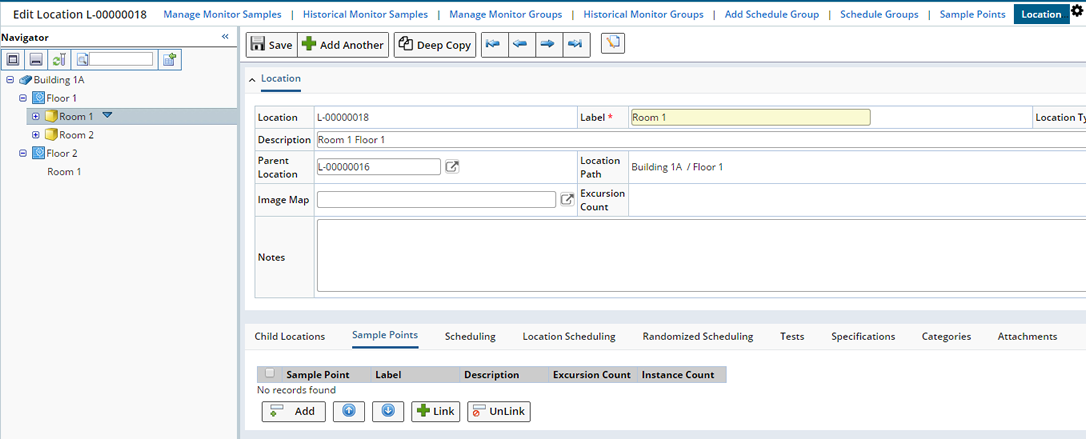Click the refresh icon in Navigator toolbar
Viewport: 1086px width, 439px height.
[x=60, y=60]
